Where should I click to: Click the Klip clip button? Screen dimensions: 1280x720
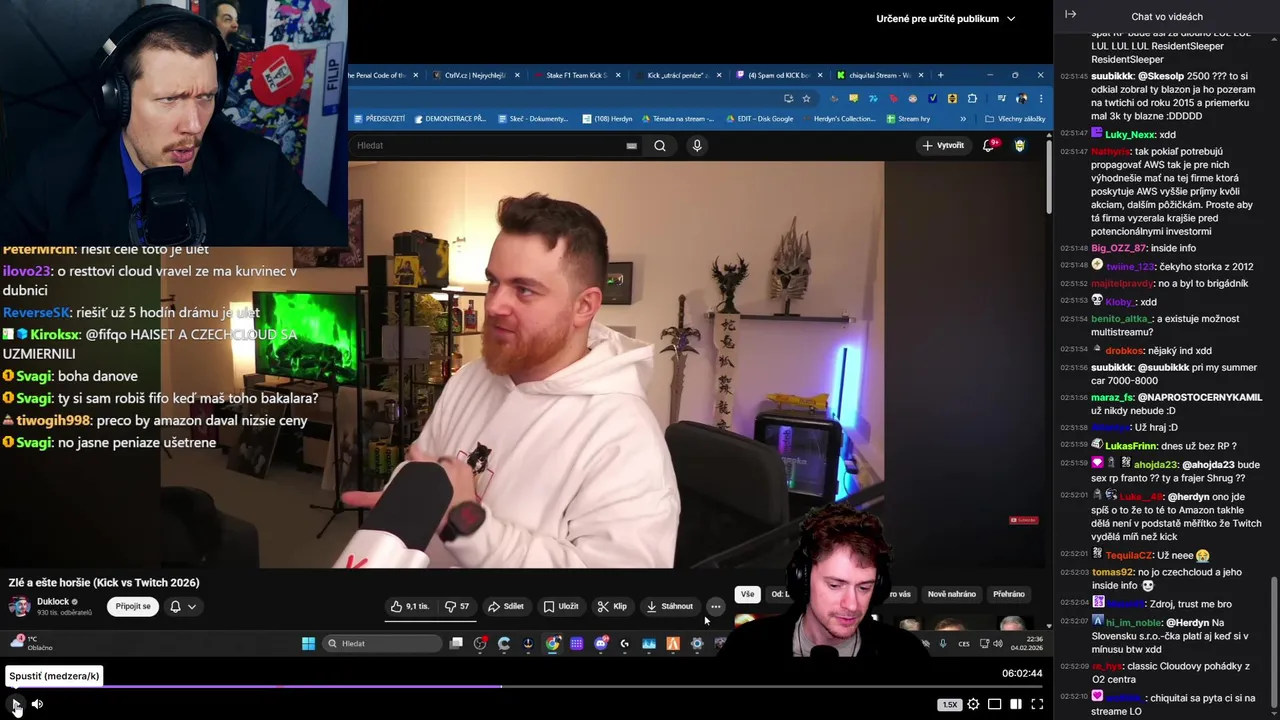(x=612, y=606)
